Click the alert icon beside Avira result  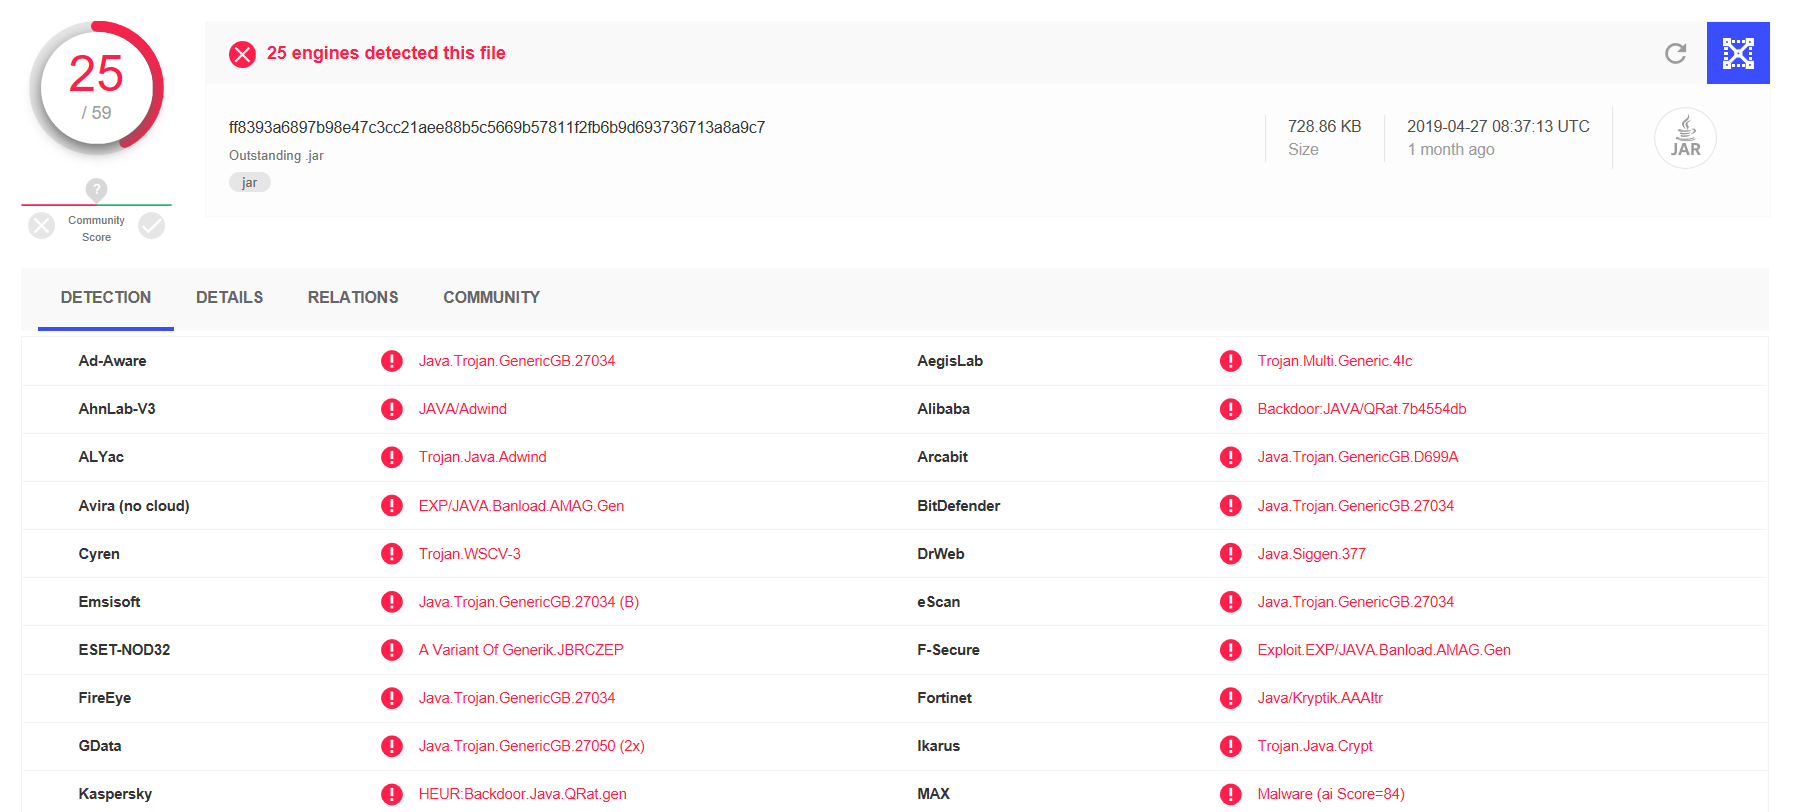coord(392,506)
